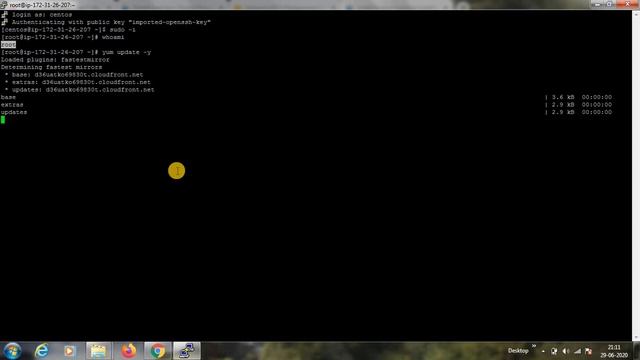
Task: Maximize the PuTTY window
Action: coord(609,4)
